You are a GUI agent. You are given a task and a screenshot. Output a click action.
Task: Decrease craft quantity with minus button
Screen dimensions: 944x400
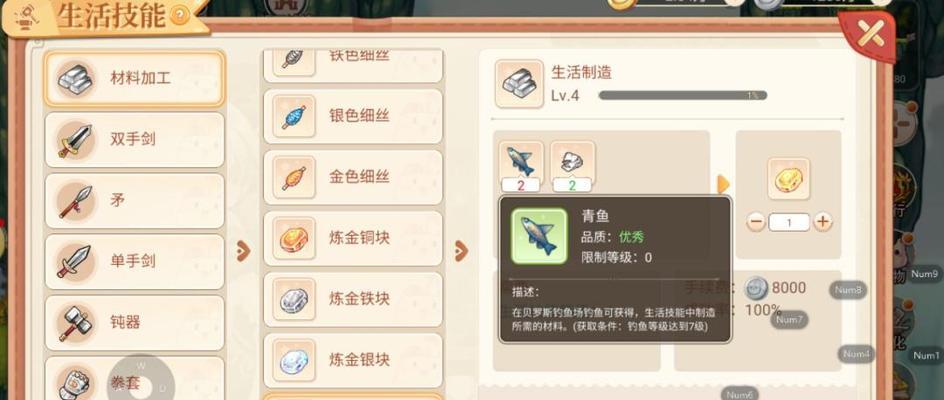756,222
